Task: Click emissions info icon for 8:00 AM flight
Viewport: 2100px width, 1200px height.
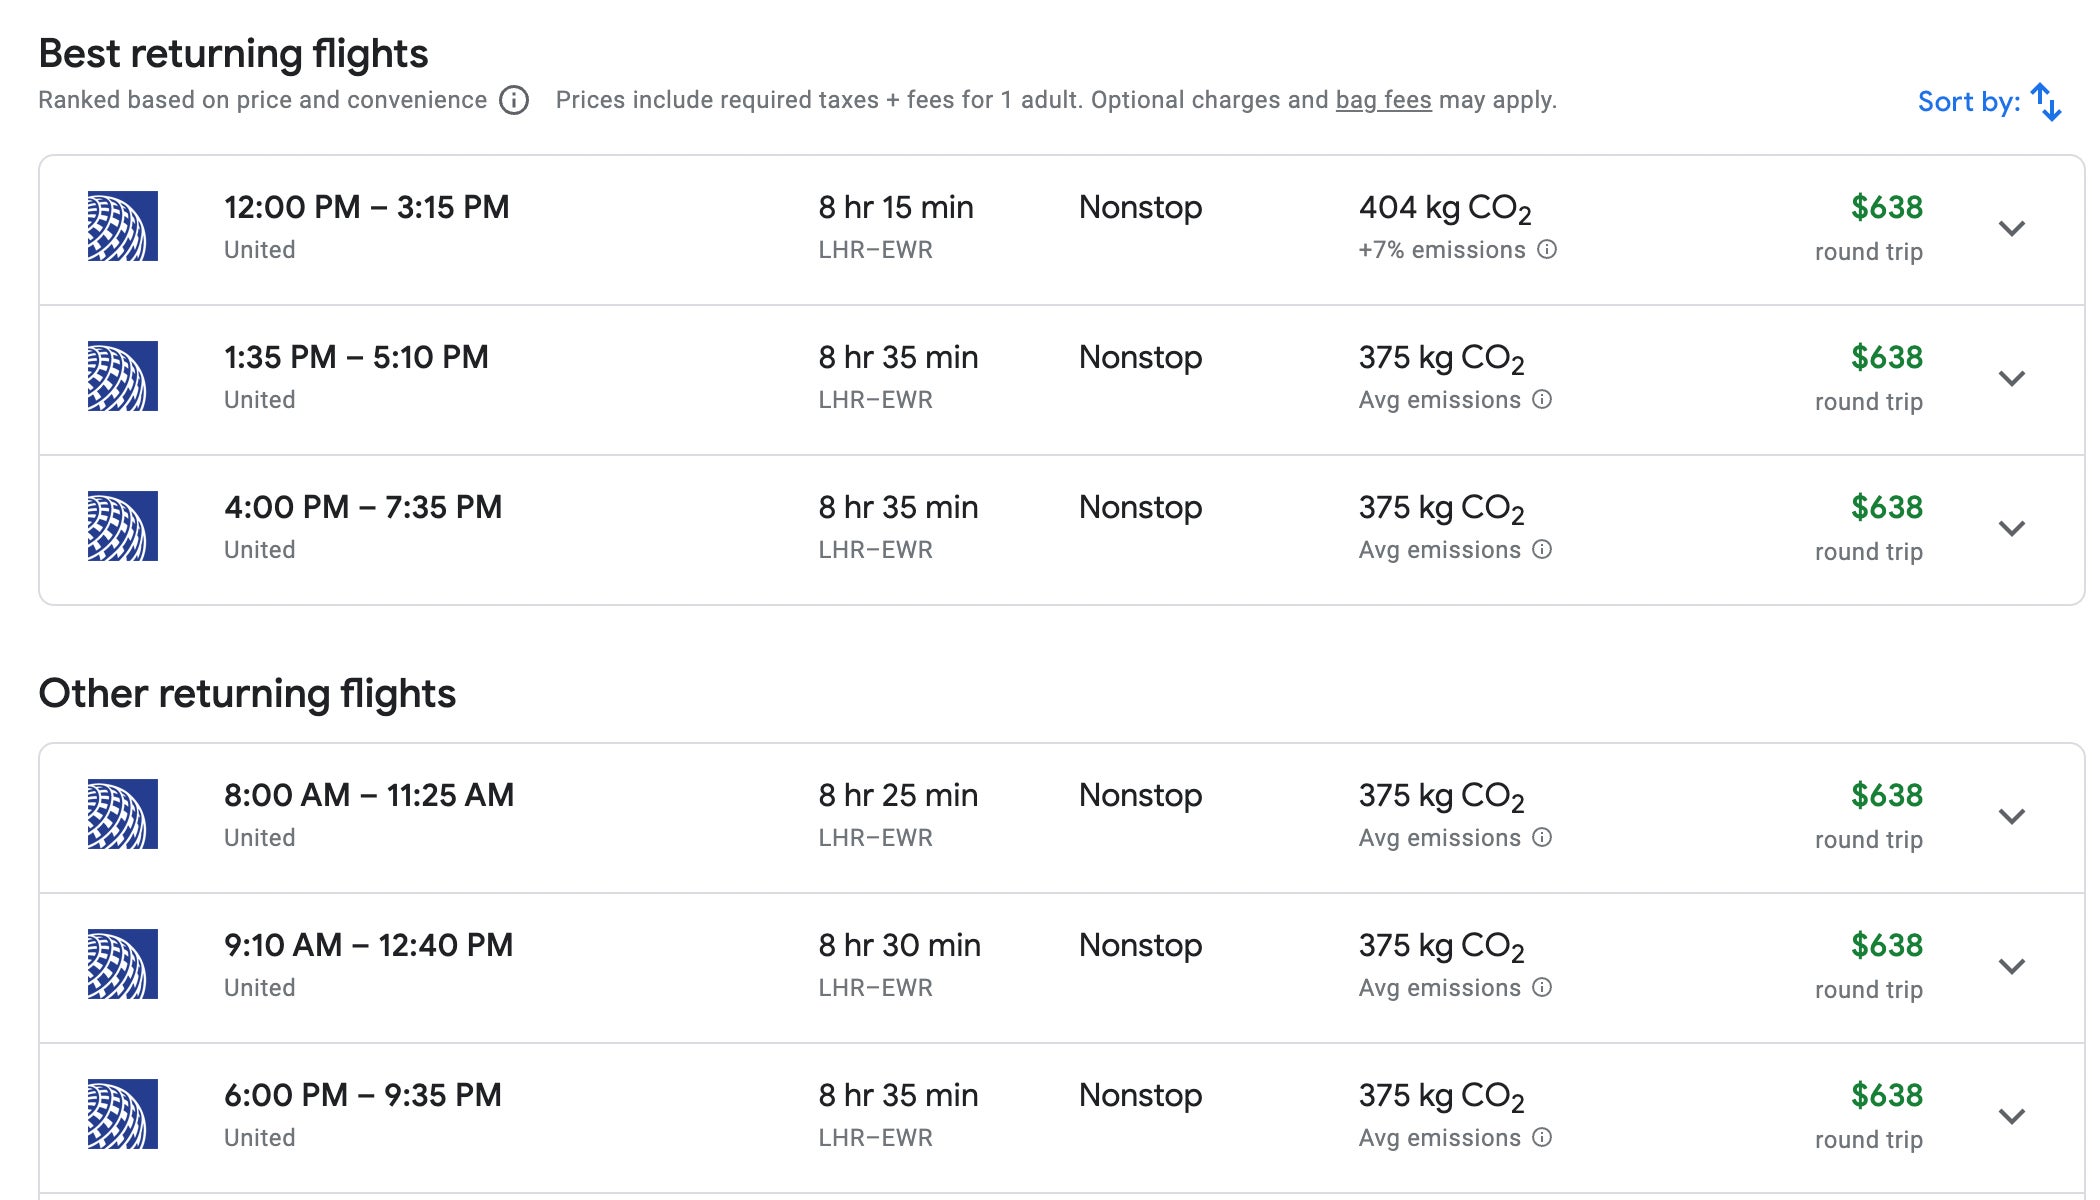Action: tap(1542, 838)
